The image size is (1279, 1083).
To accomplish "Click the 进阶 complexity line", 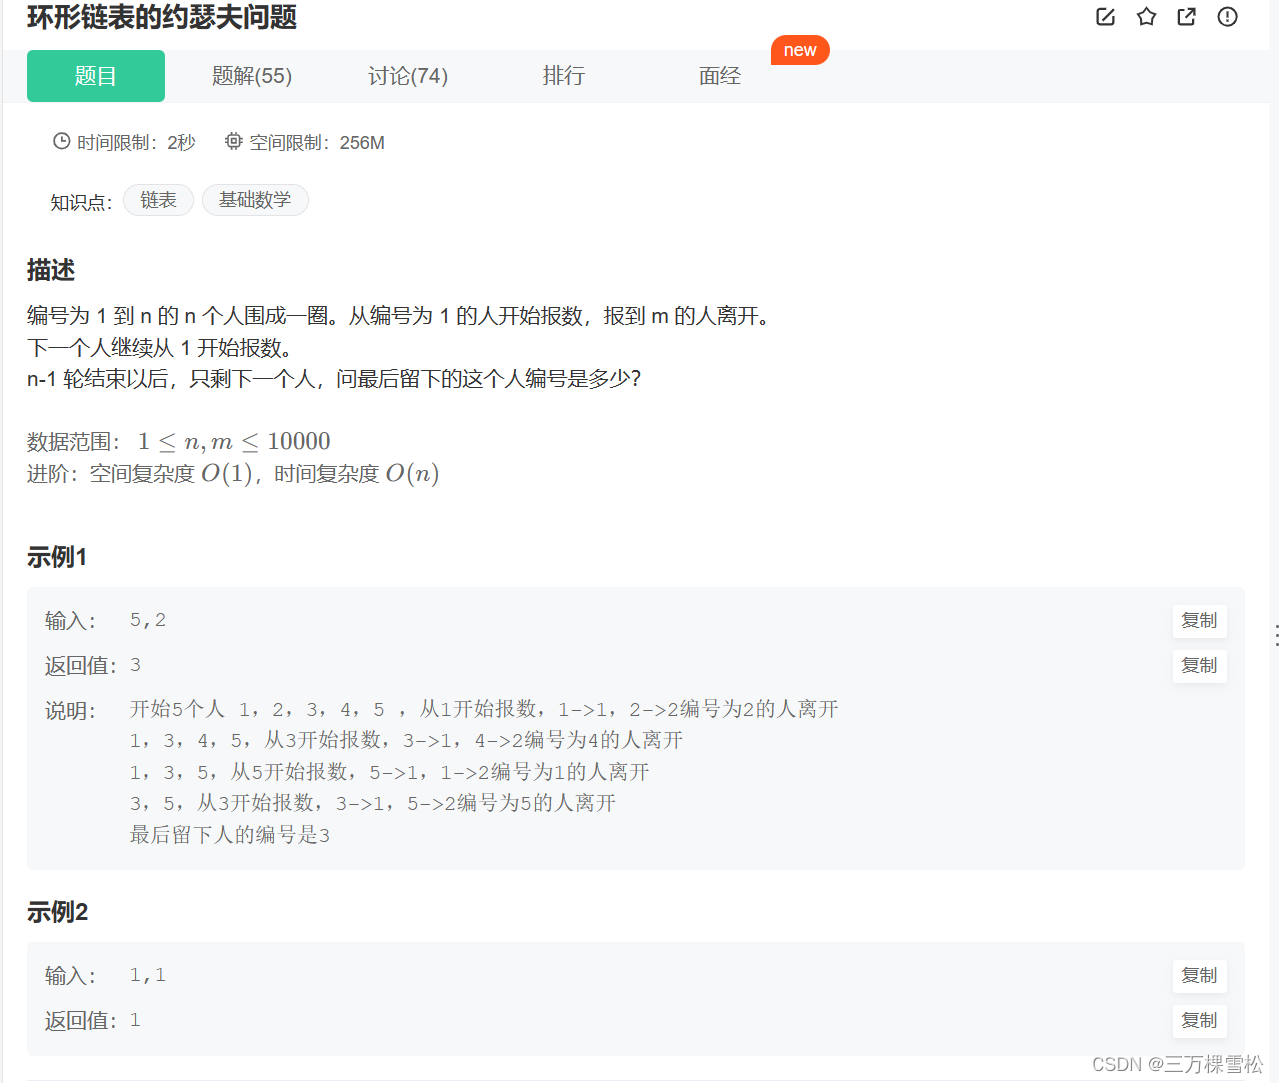I will pos(233,473).
